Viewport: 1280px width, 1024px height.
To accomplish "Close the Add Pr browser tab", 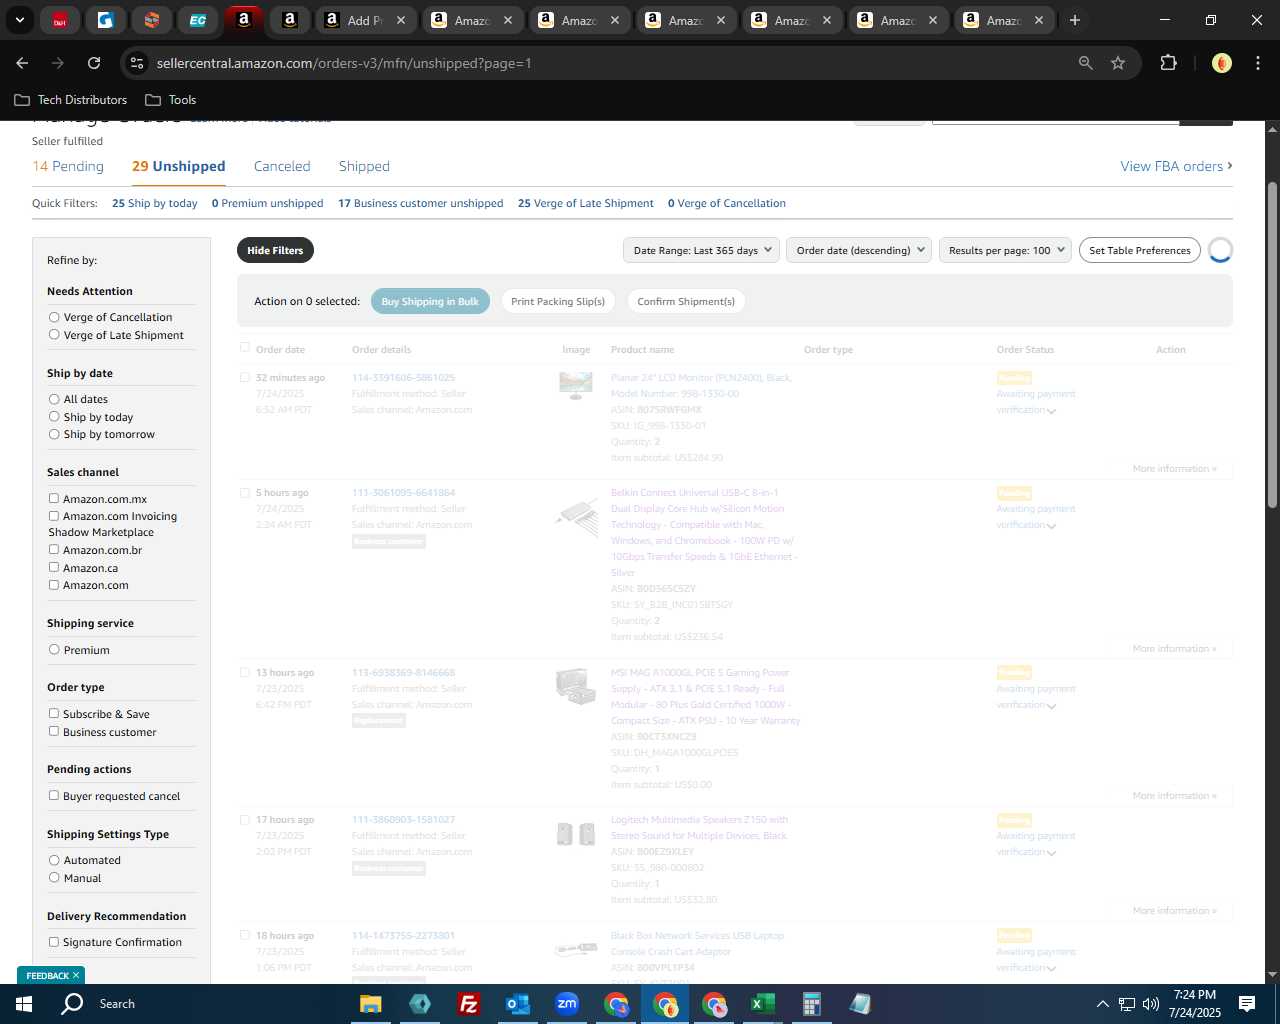I will (401, 20).
